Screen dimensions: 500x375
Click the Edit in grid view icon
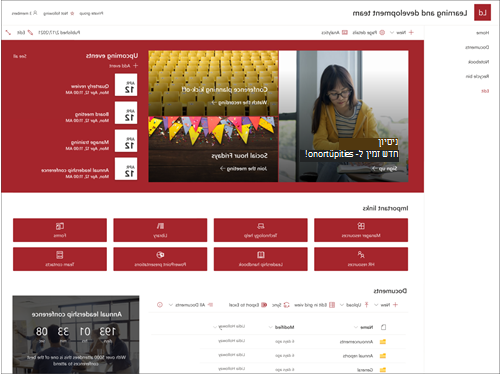332,305
